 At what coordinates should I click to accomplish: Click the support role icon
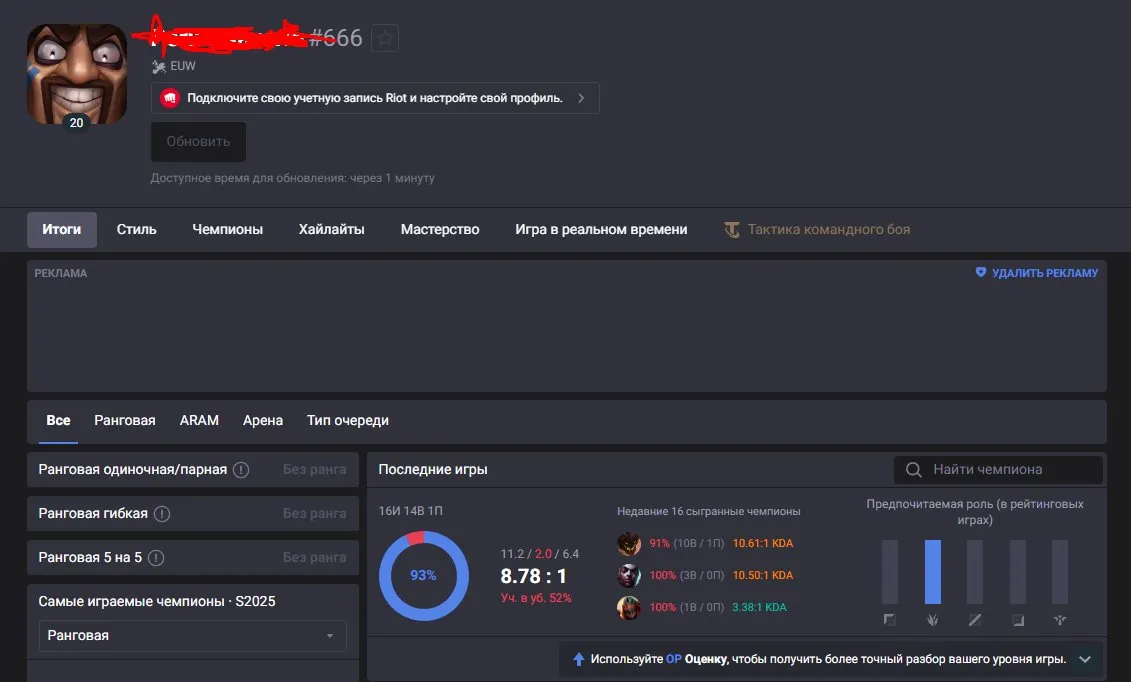[1060, 620]
